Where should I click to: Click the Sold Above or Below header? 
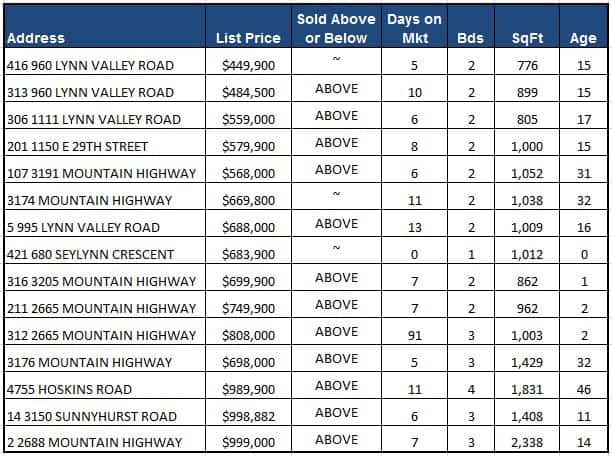[x=336, y=28]
